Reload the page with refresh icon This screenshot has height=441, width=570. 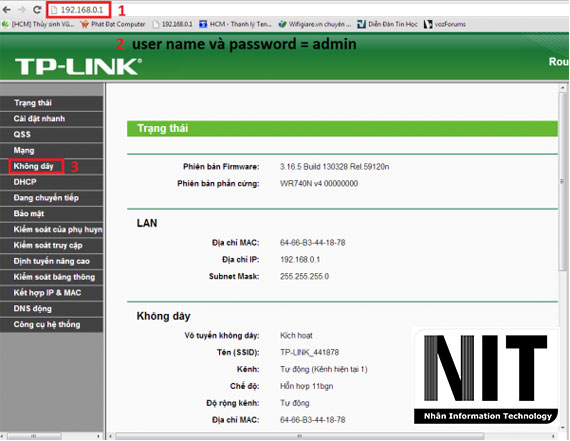pos(37,10)
